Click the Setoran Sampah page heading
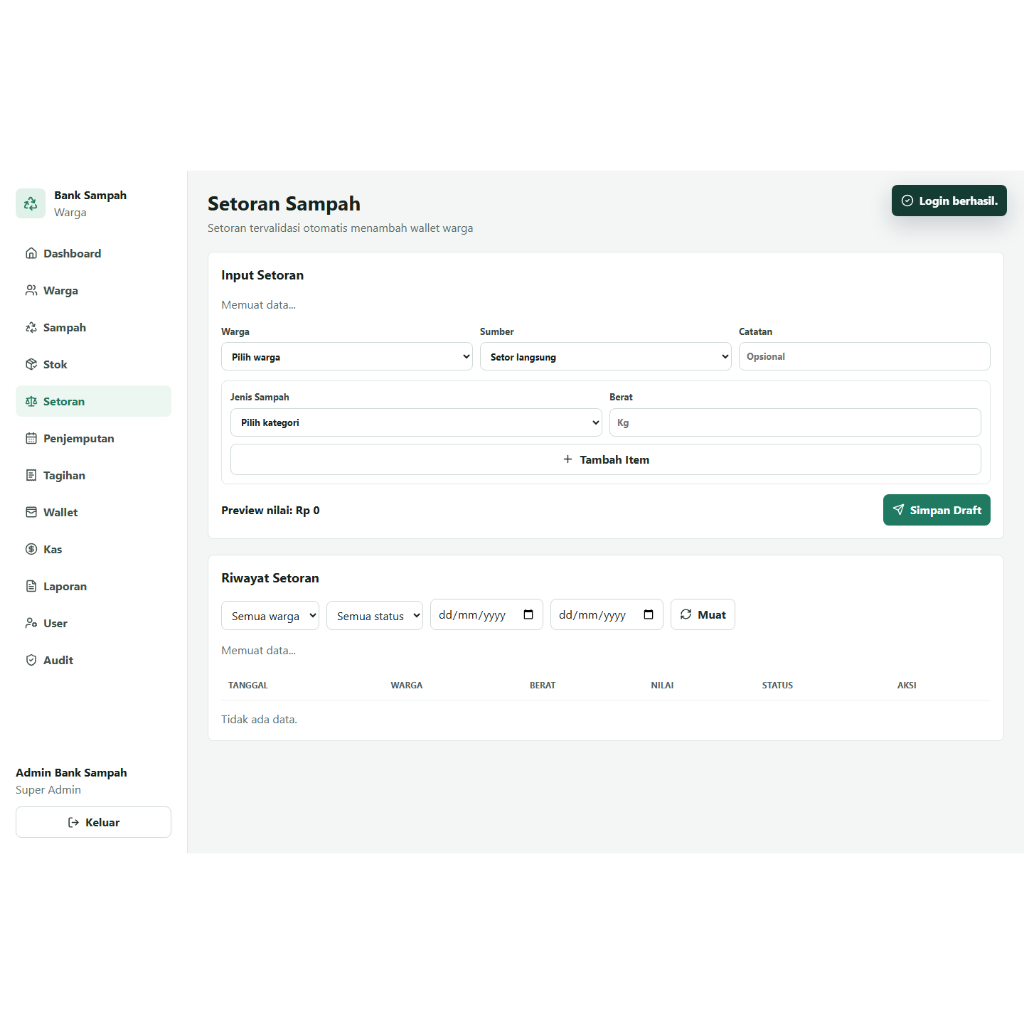 tap(283, 204)
